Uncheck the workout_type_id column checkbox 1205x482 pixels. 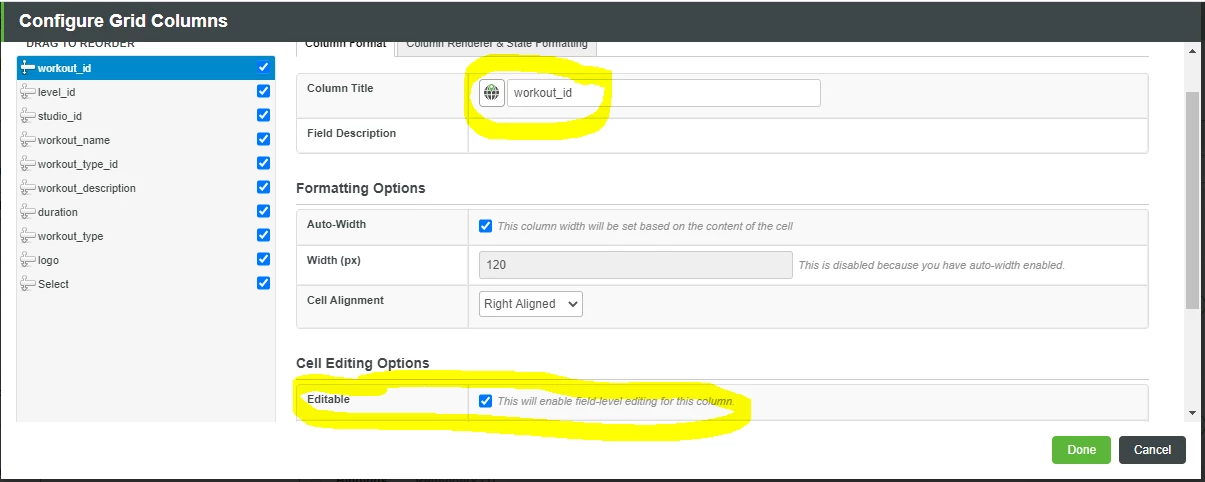click(x=263, y=163)
